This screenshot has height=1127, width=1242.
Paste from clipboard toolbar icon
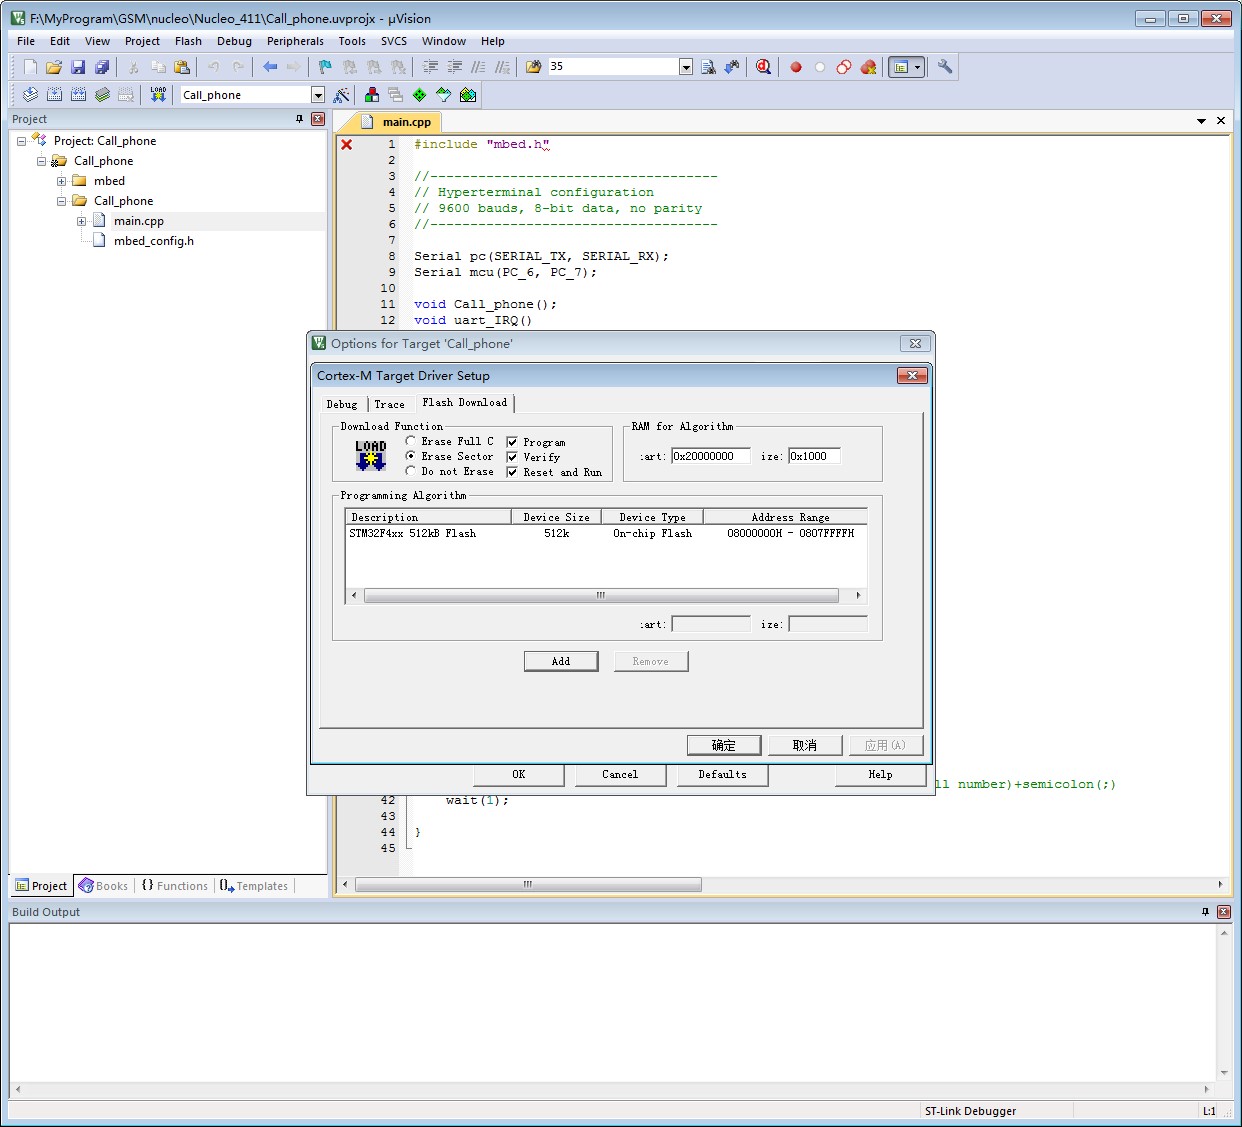(182, 67)
